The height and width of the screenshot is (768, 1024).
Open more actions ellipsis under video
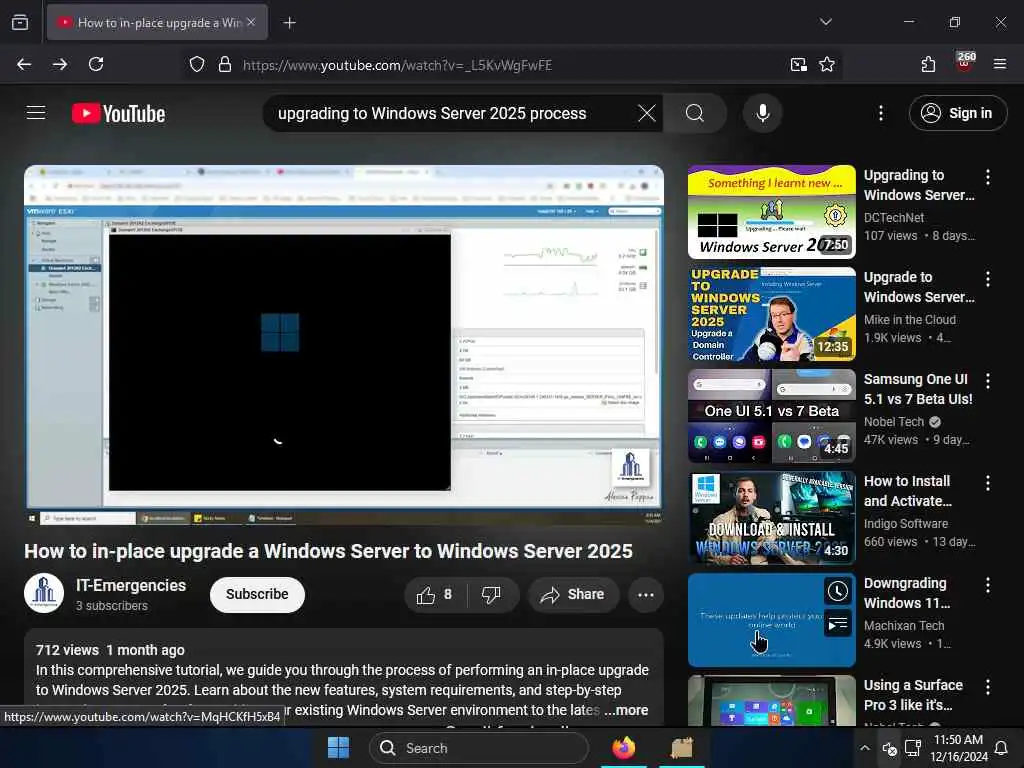click(x=645, y=594)
